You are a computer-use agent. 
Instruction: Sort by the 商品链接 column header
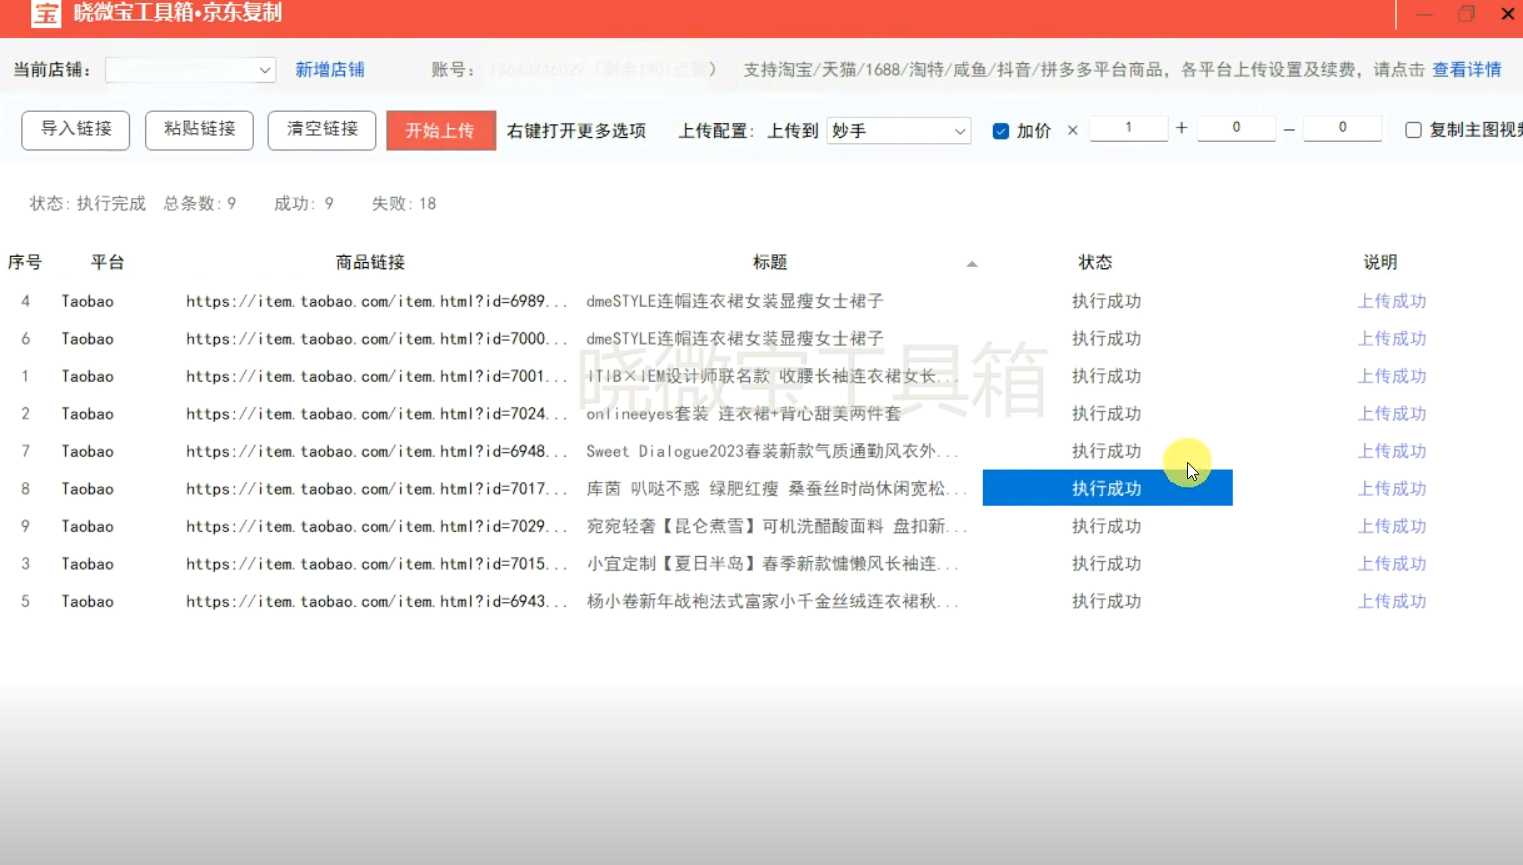click(370, 262)
